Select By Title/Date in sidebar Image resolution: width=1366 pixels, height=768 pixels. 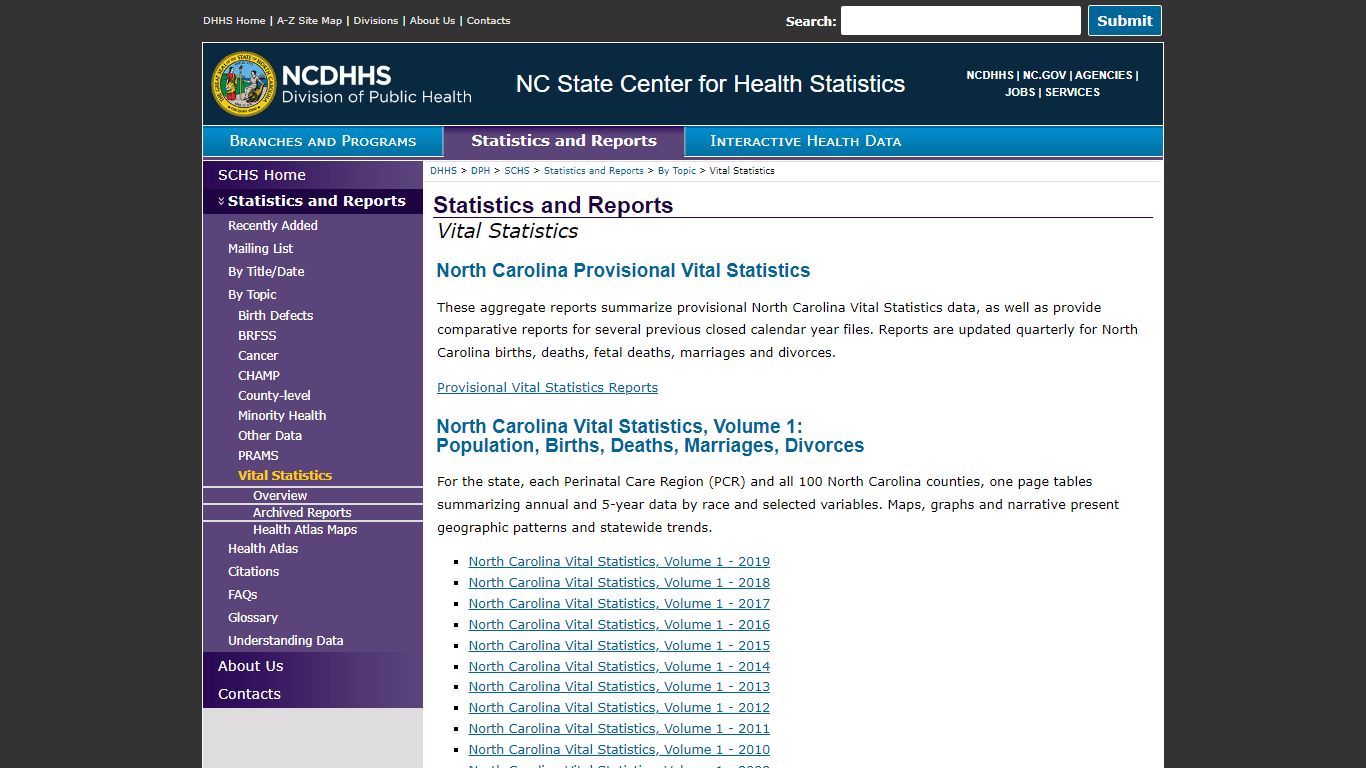coord(266,272)
